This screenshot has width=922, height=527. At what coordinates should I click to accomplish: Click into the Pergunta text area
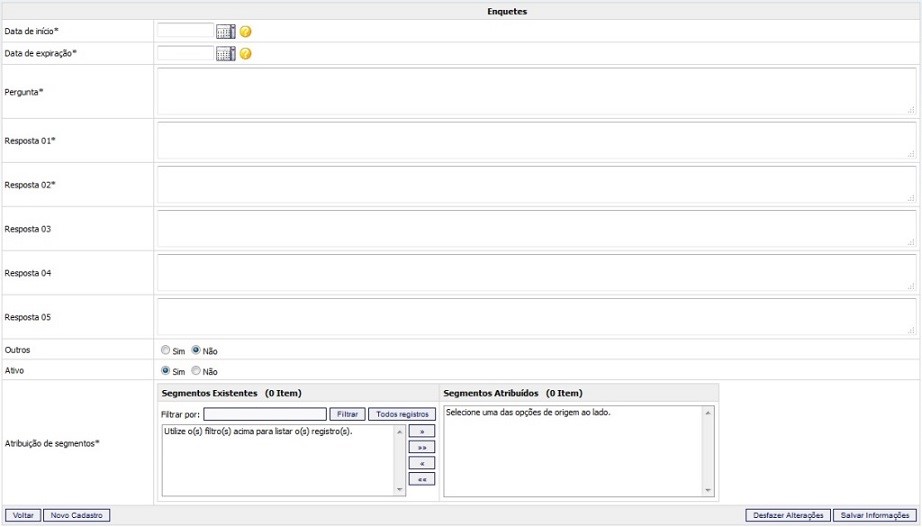pos(535,92)
